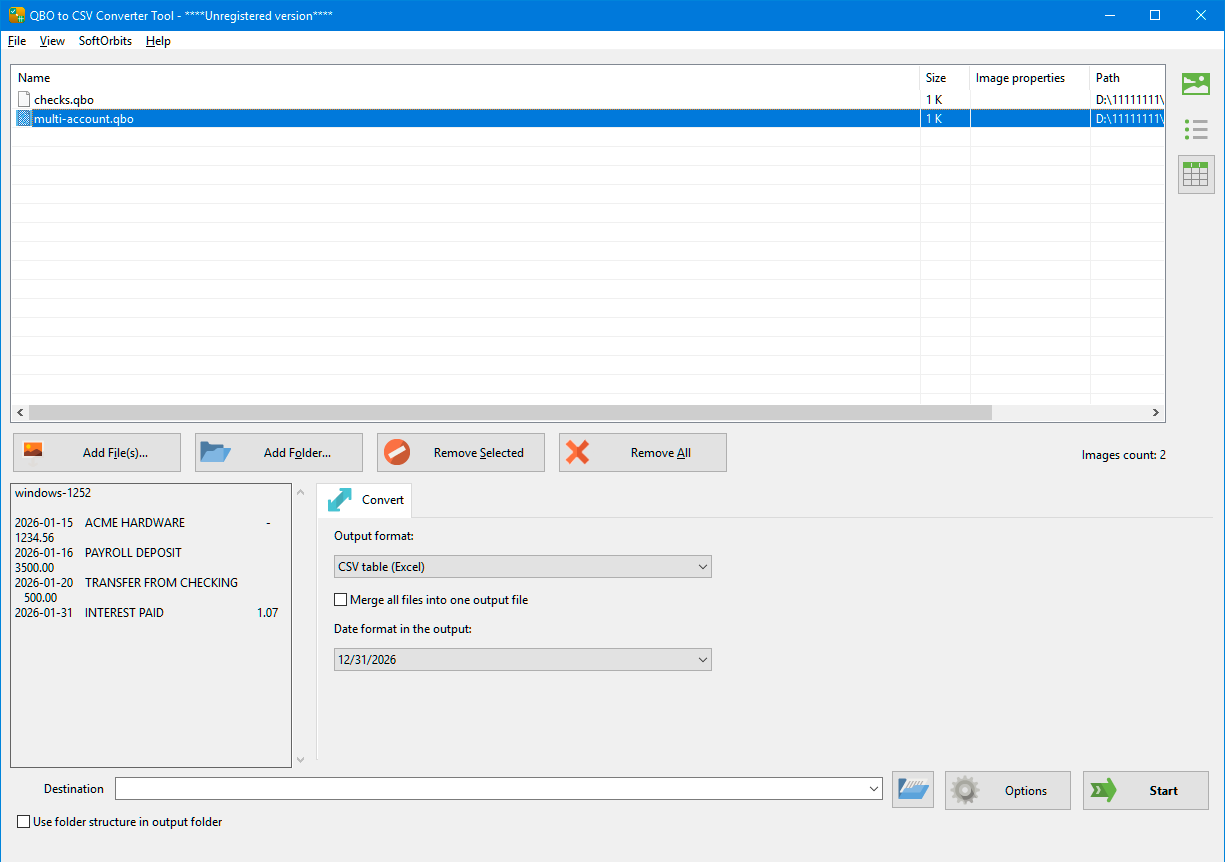Switch to table details view icon
The width and height of the screenshot is (1225, 862).
(x=1196, y=175)
